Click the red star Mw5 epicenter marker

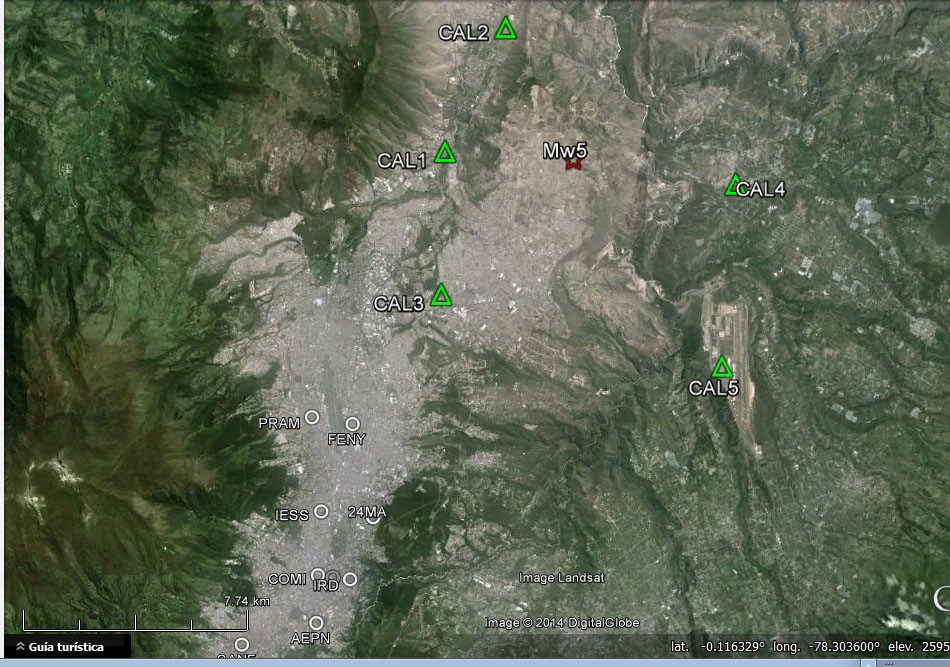point(573,164)
